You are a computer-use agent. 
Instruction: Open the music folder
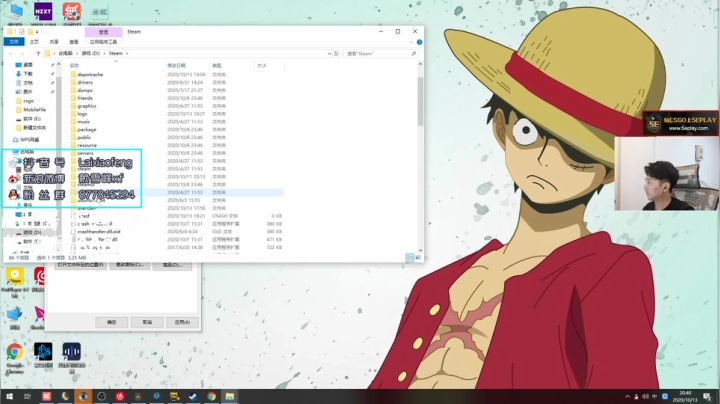tap(84, 121)
